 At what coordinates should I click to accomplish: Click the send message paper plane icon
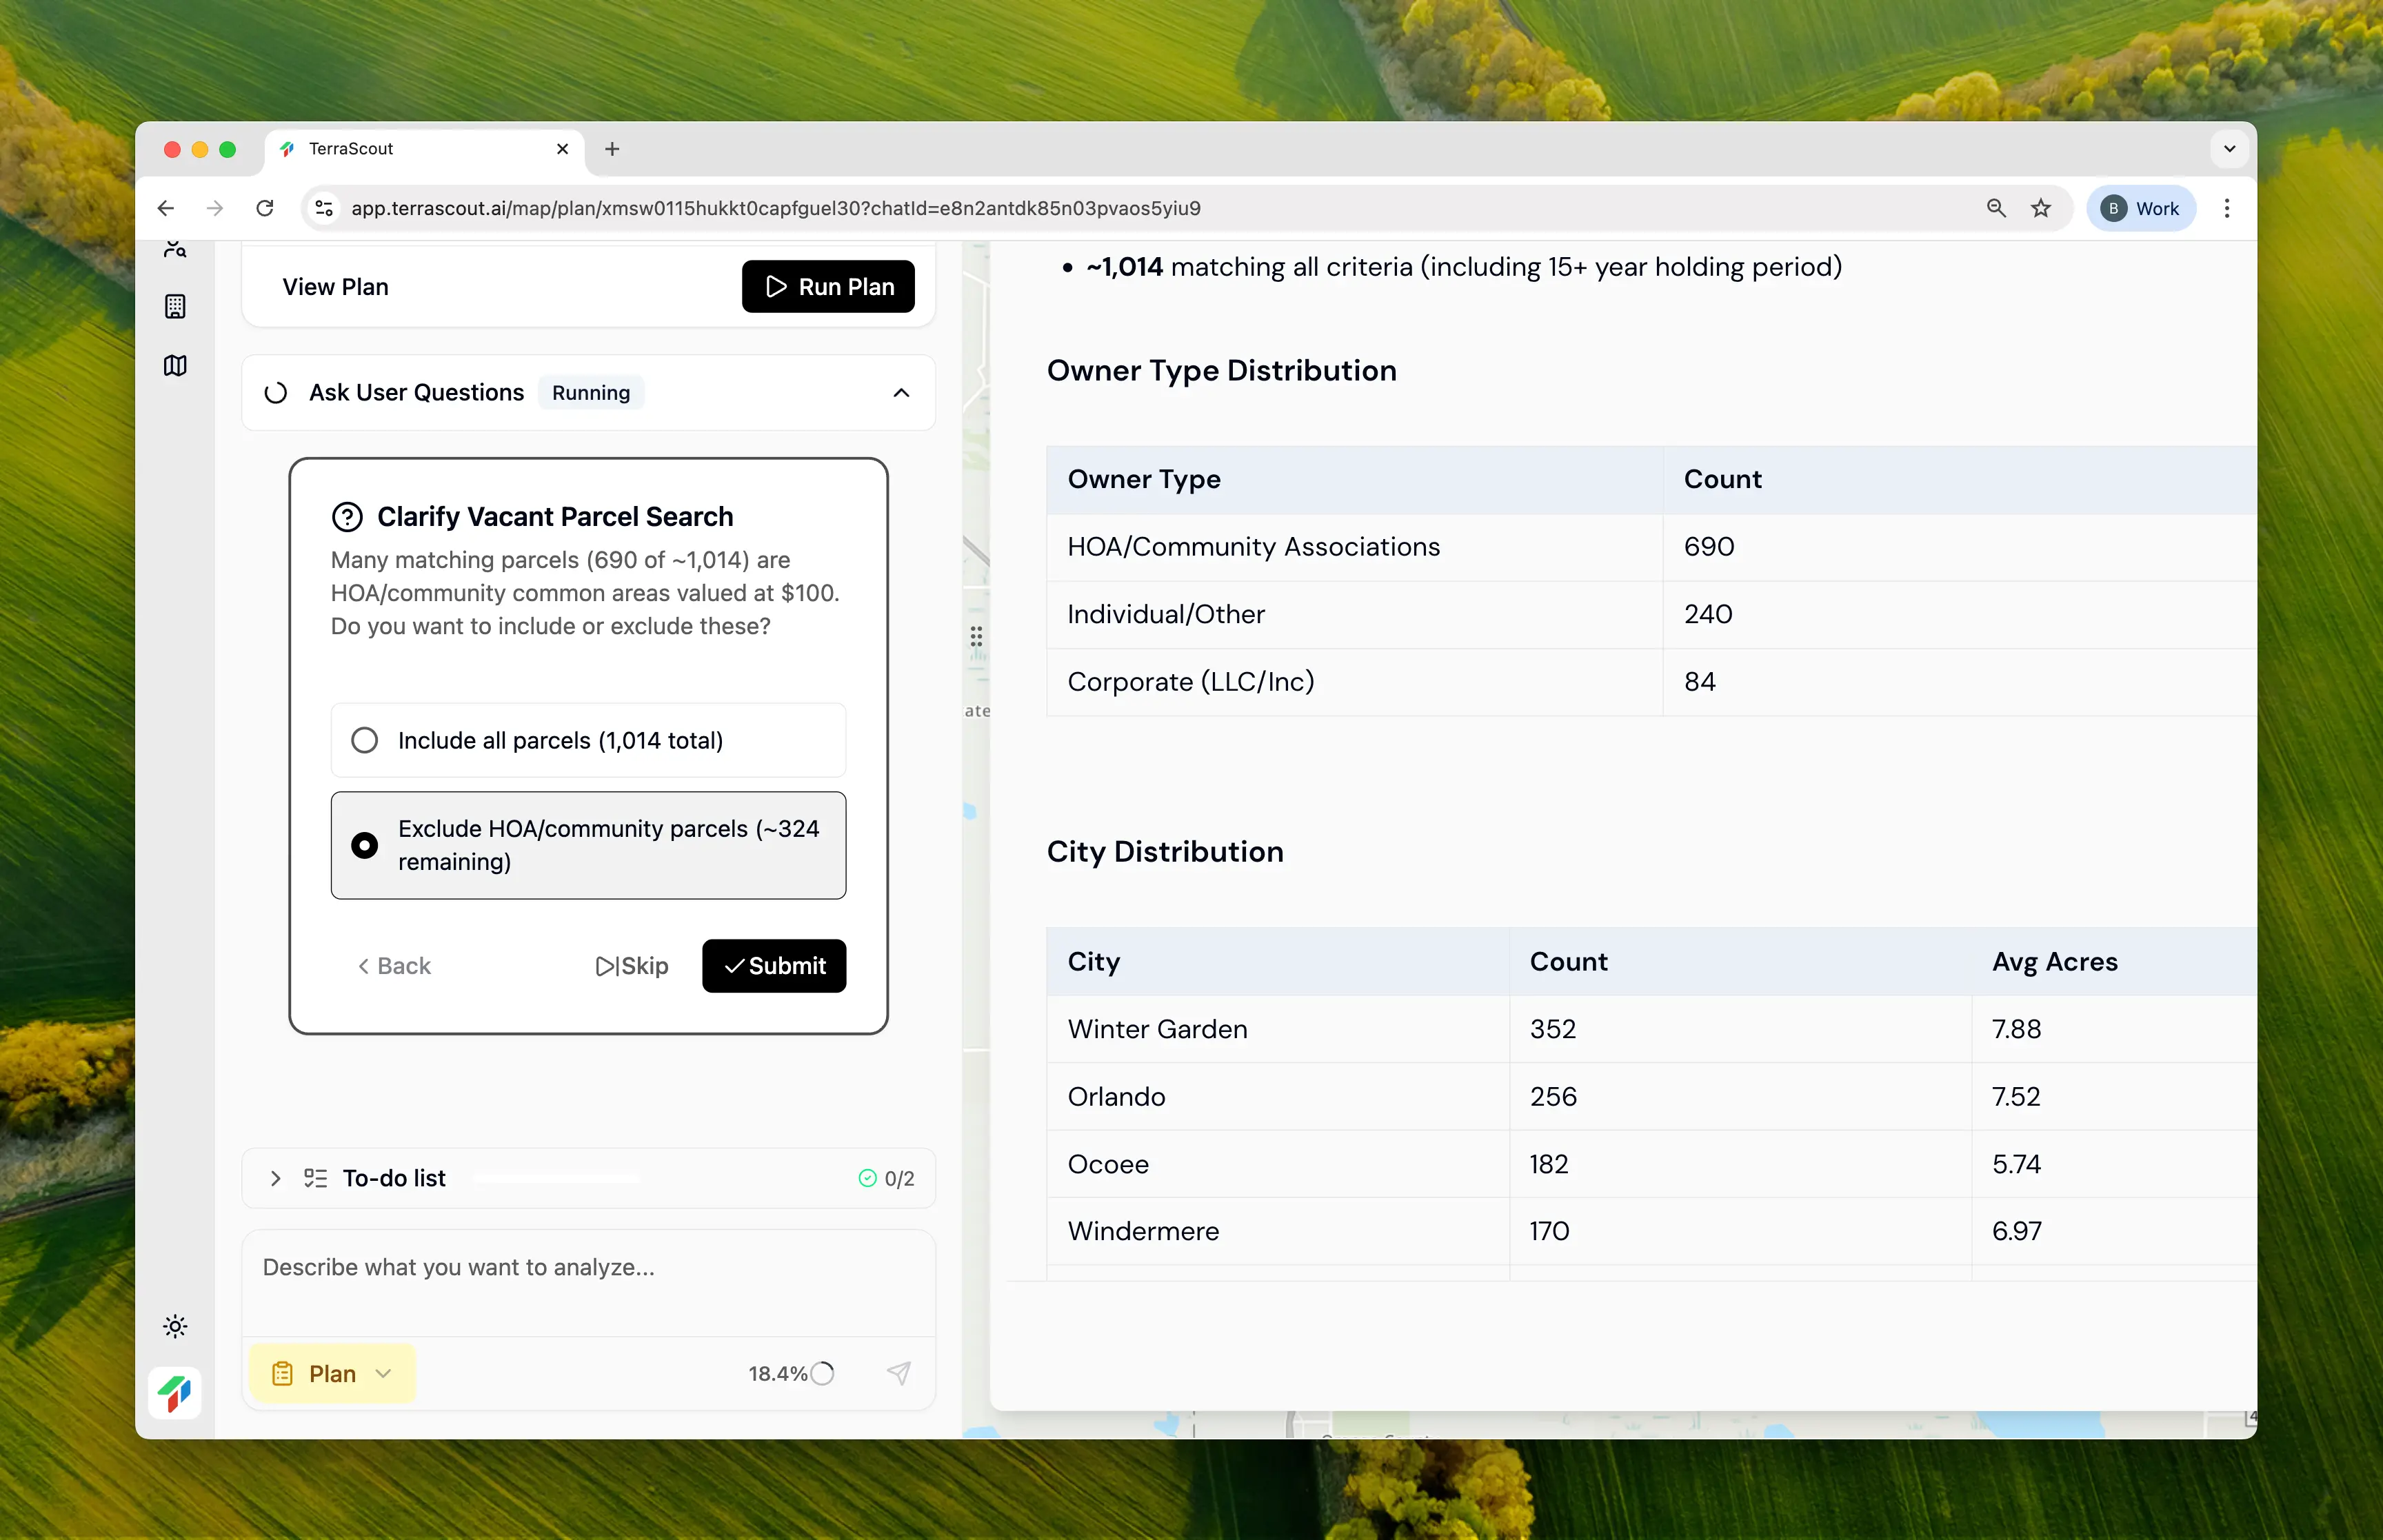[x=898, y=1373]
